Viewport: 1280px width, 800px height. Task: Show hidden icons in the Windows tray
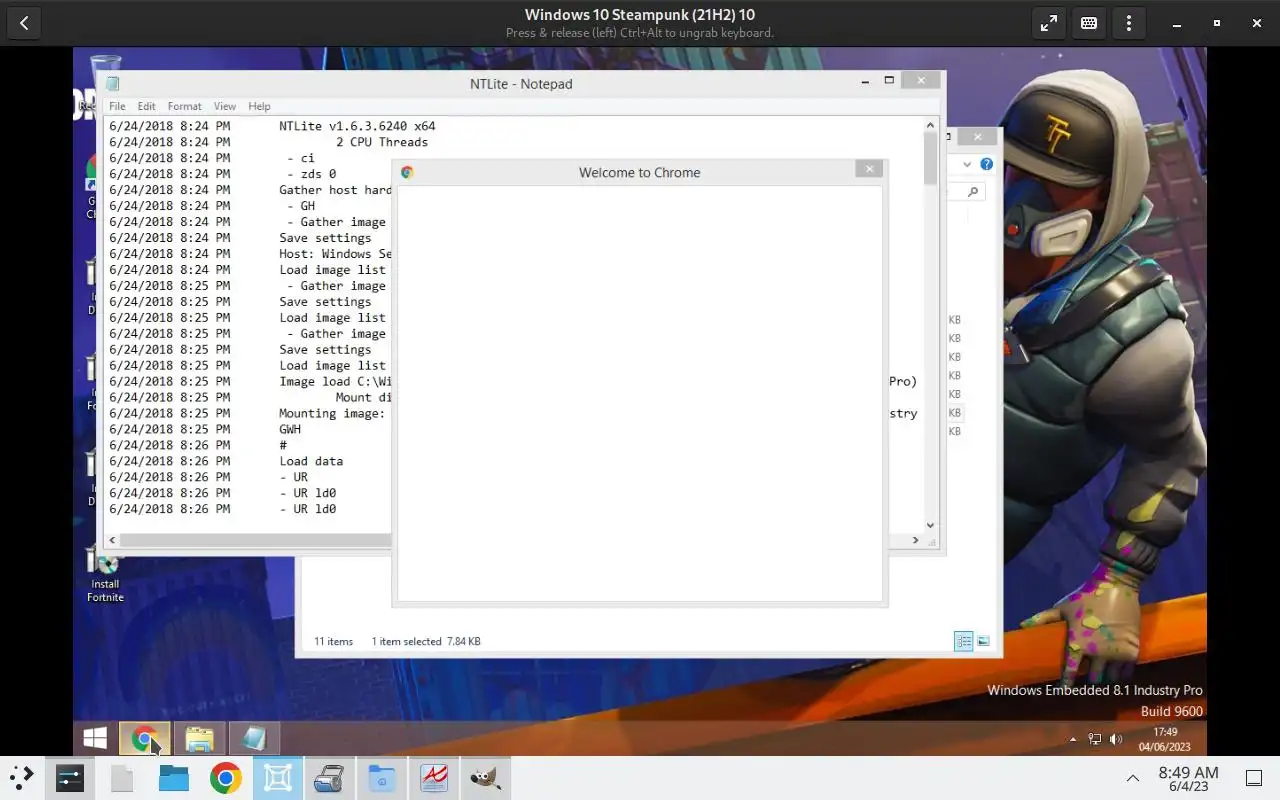1074,740
